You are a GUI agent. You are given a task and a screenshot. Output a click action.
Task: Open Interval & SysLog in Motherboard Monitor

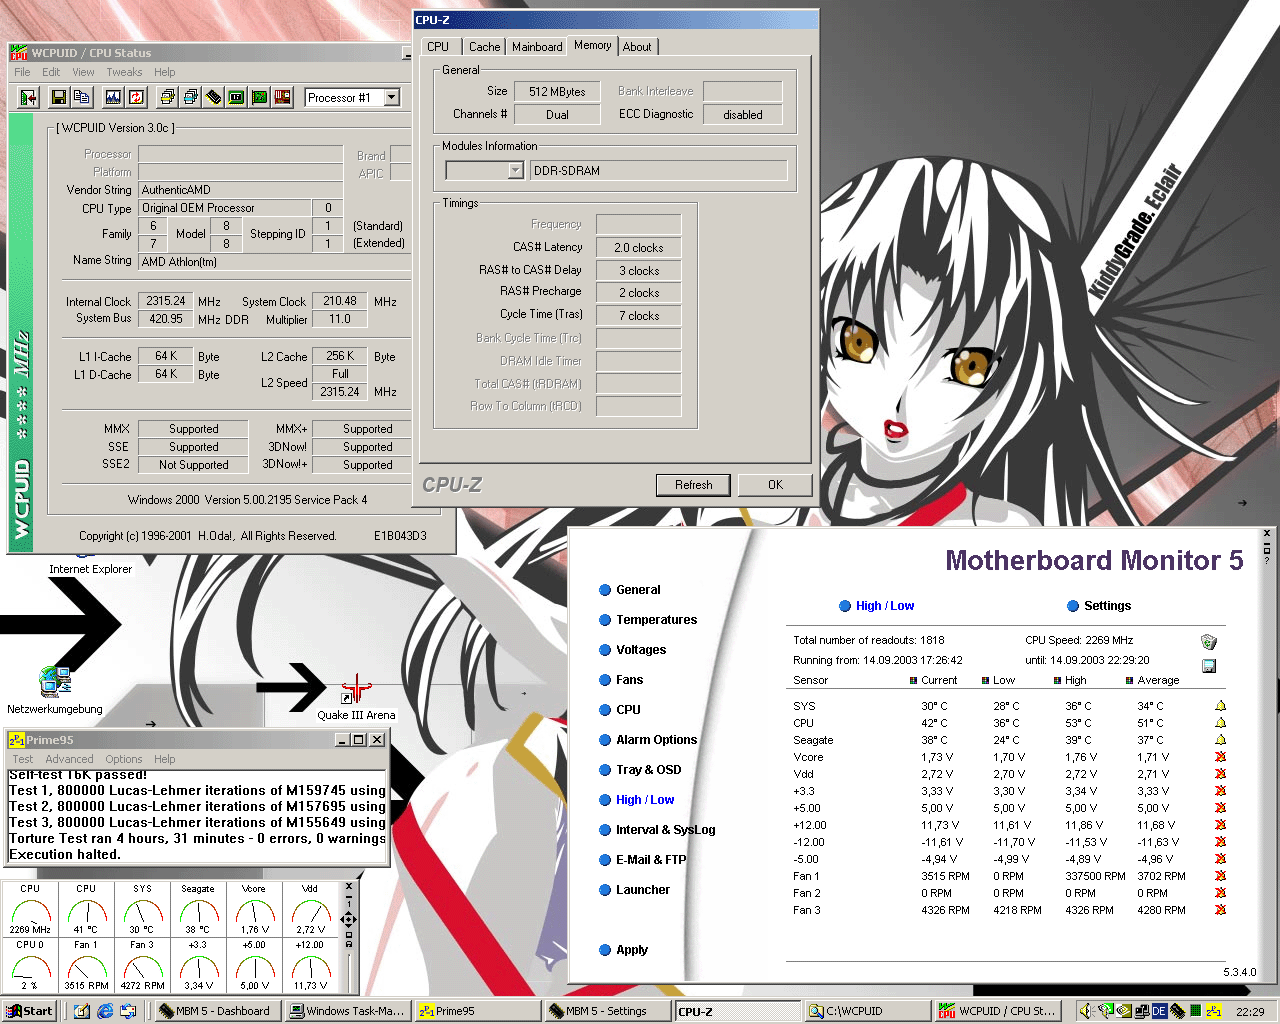[x=657, y=830]
